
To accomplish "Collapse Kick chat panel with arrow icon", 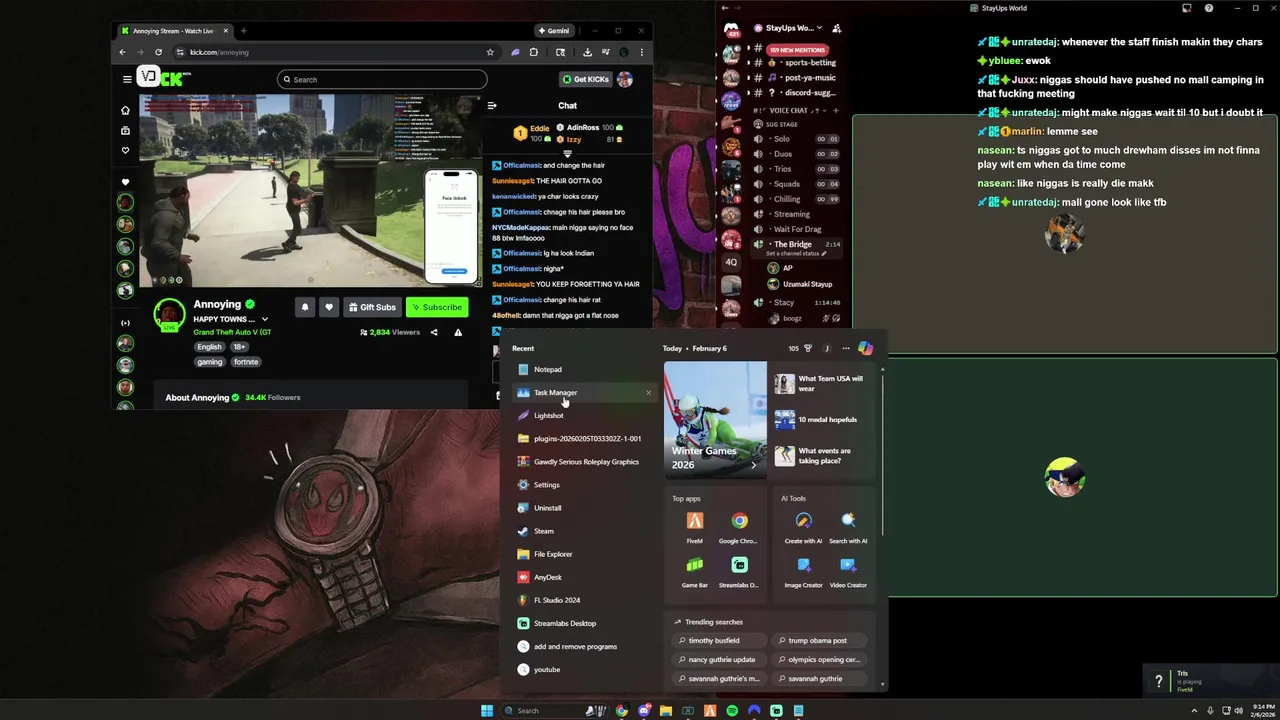I will tap(491, 105).
